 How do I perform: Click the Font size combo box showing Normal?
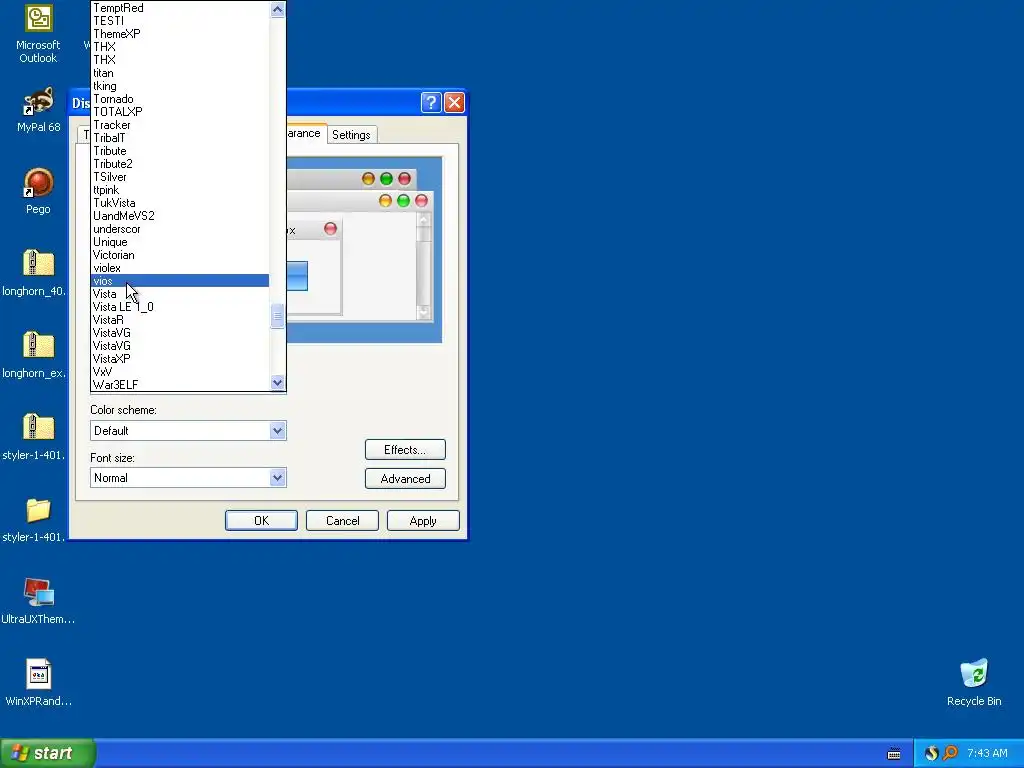[188, 477]
